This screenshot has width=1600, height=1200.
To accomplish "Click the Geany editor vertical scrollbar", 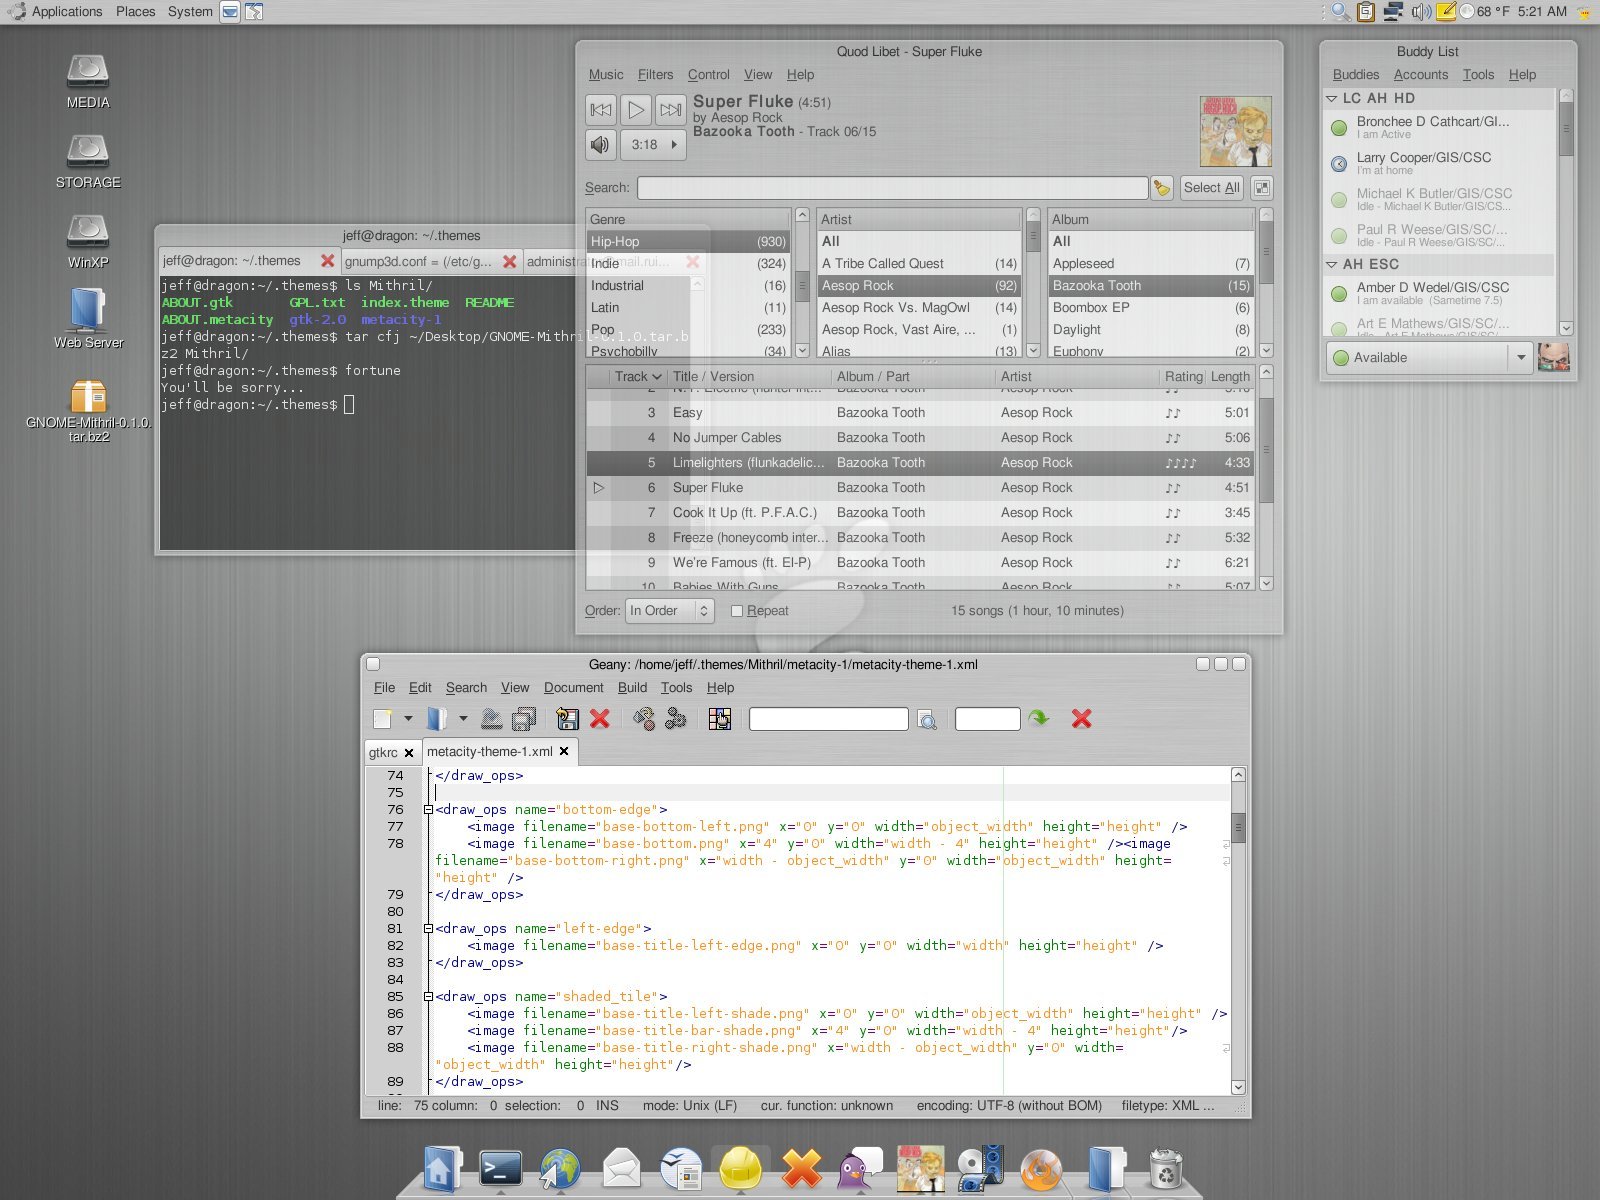I will (x=1238, y=930).
